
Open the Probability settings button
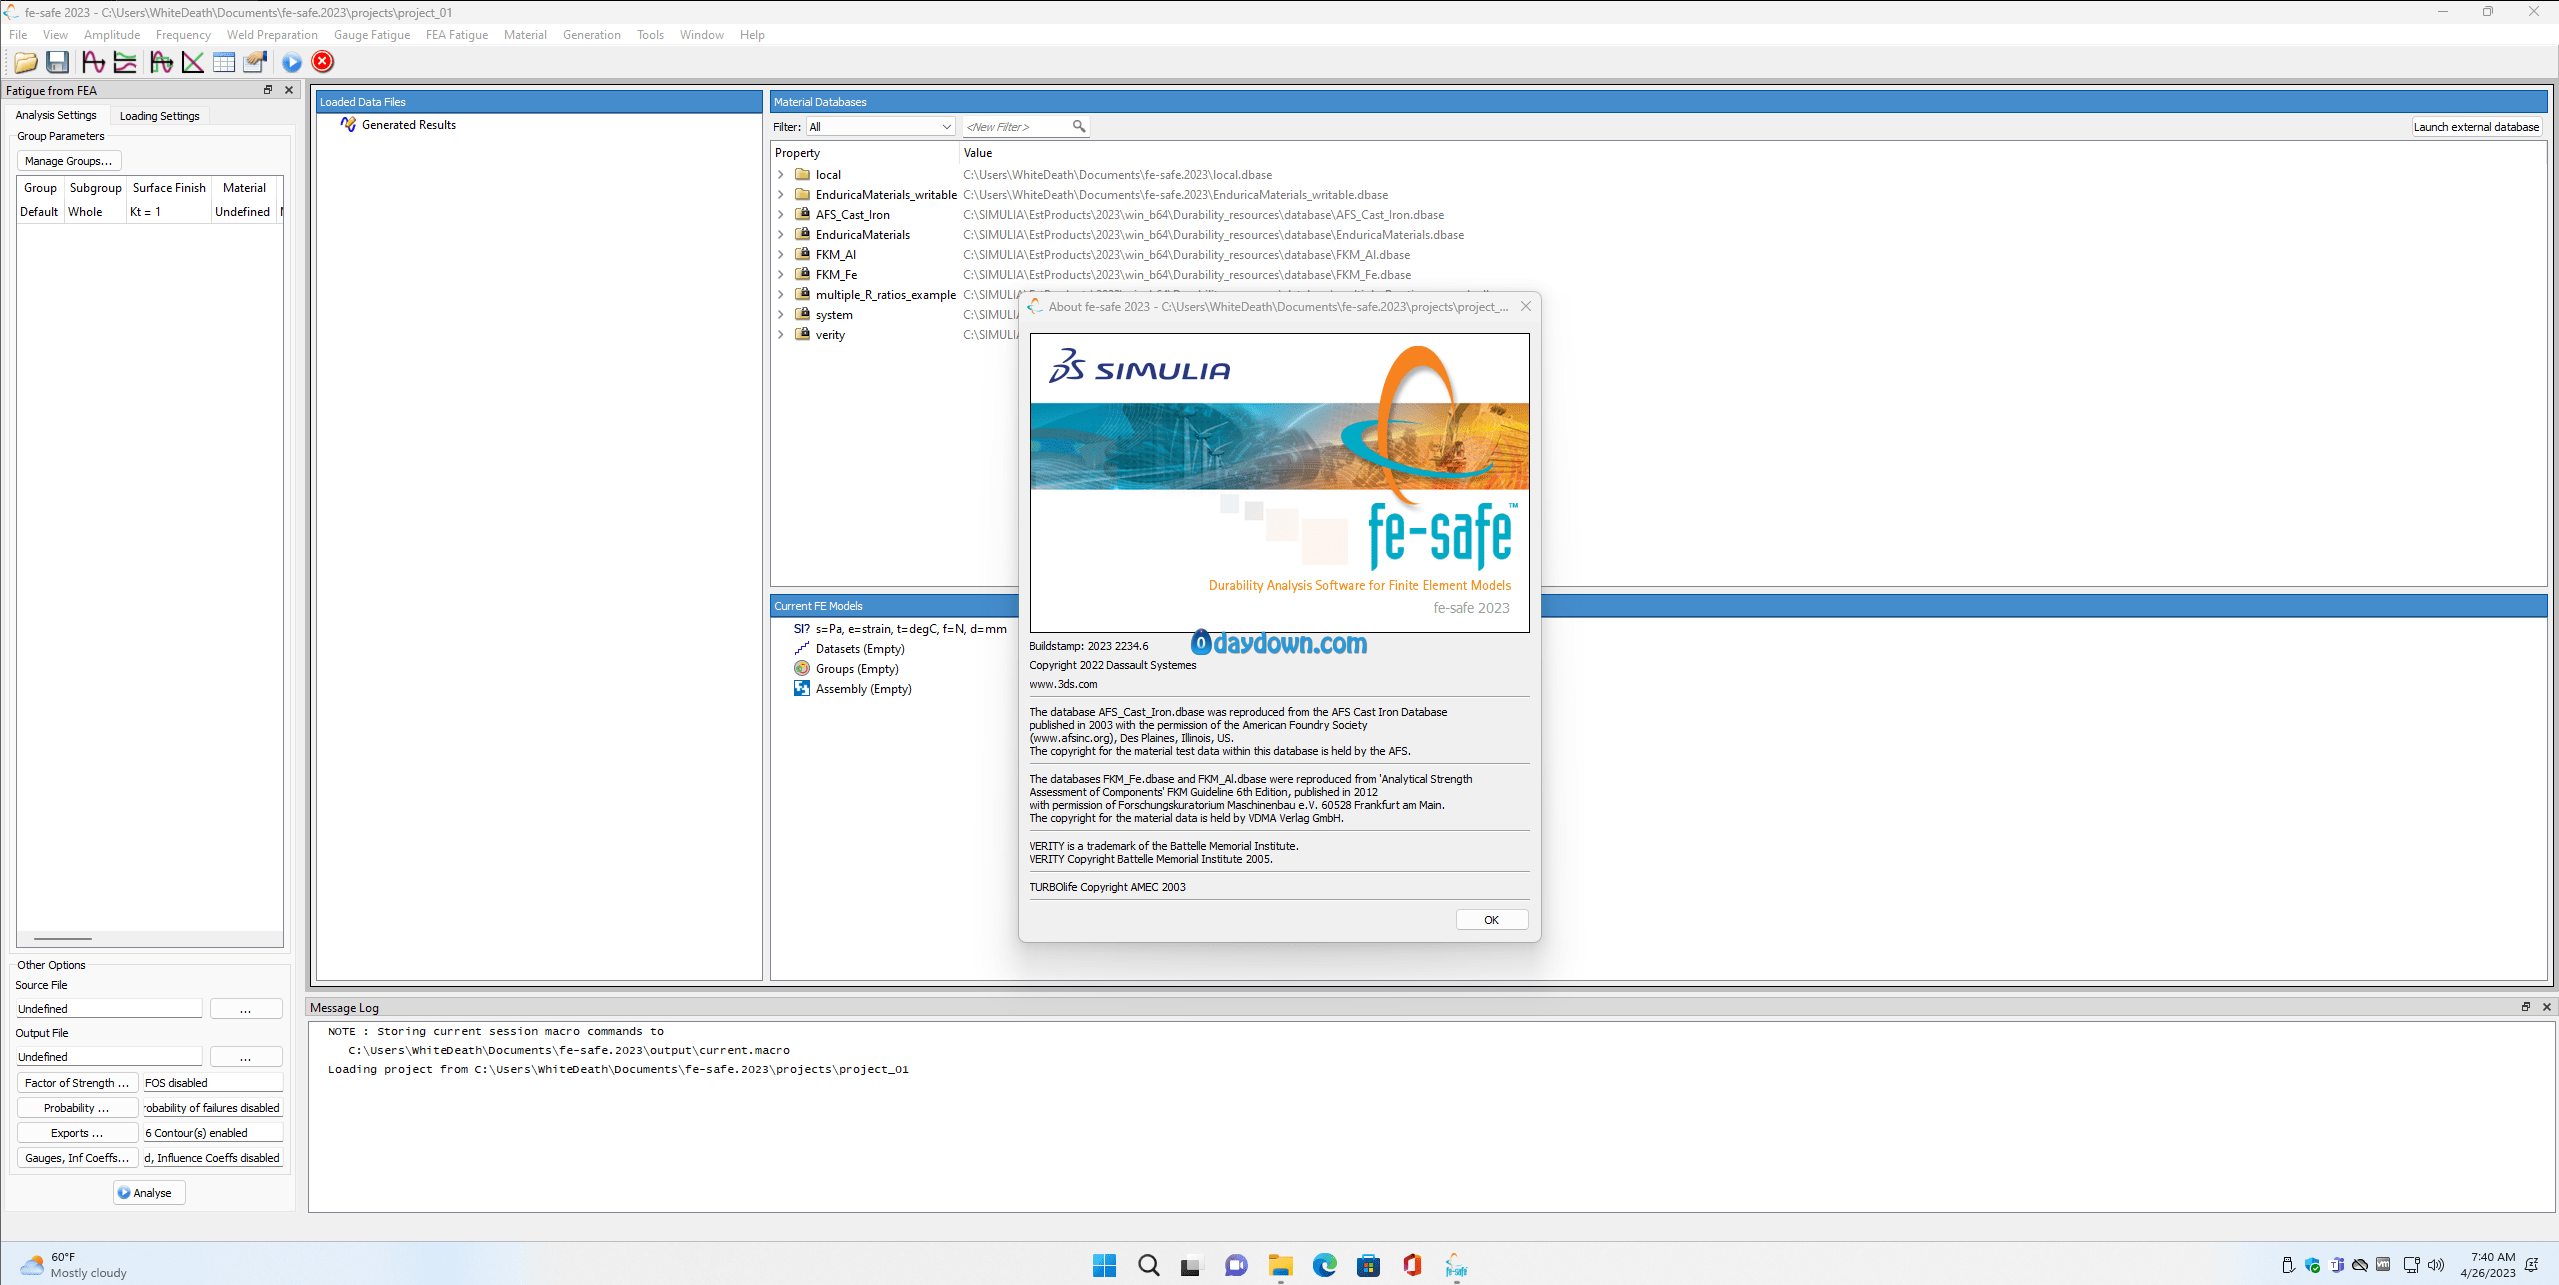pos(77,1108)
